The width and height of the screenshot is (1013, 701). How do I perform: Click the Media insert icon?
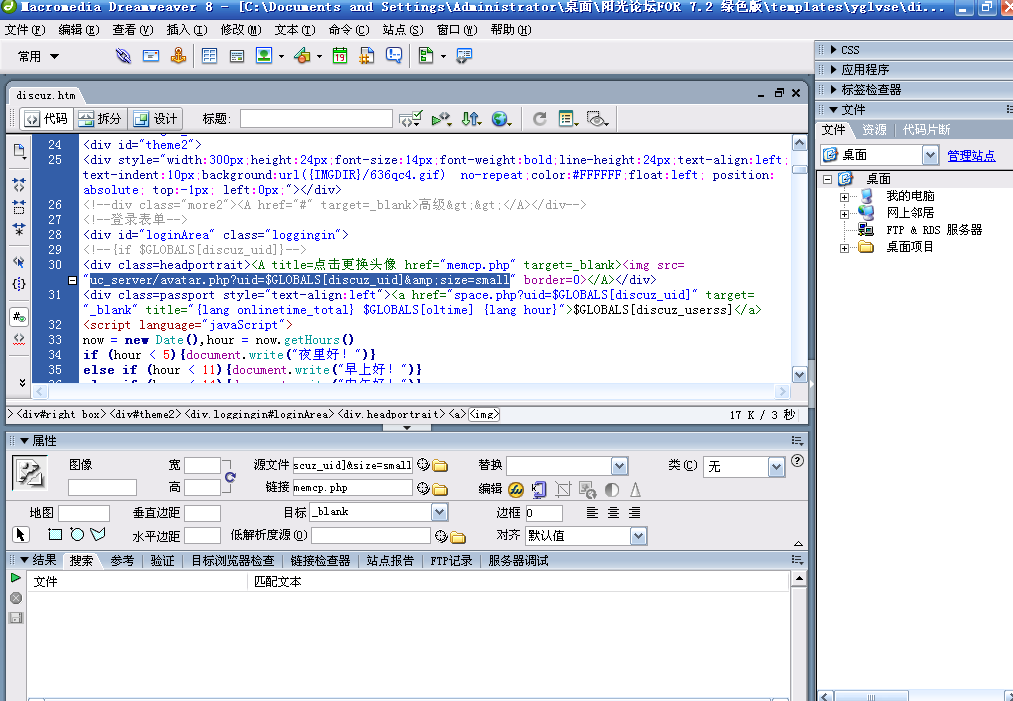[302, 56]
